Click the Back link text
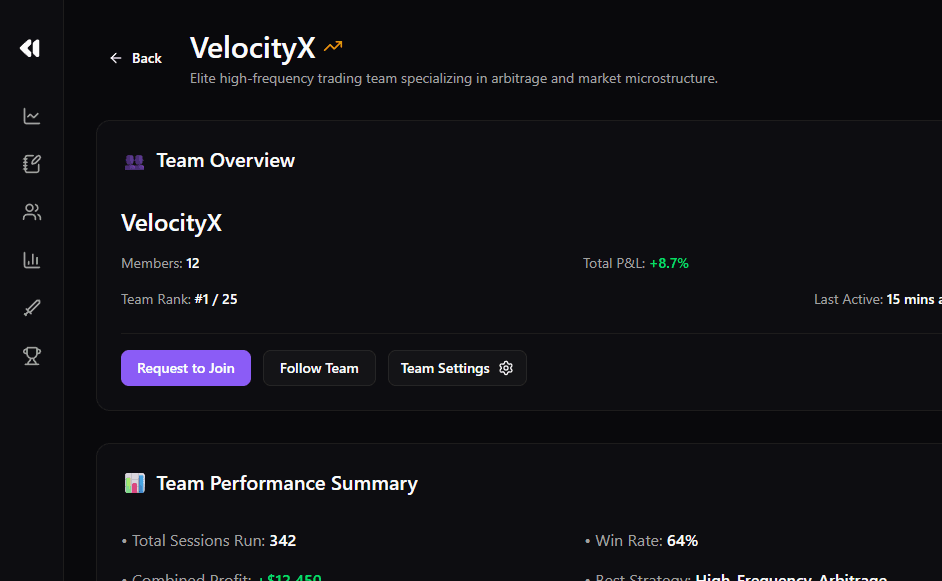The width and height of the screenshot is (942, 581). 147,58
